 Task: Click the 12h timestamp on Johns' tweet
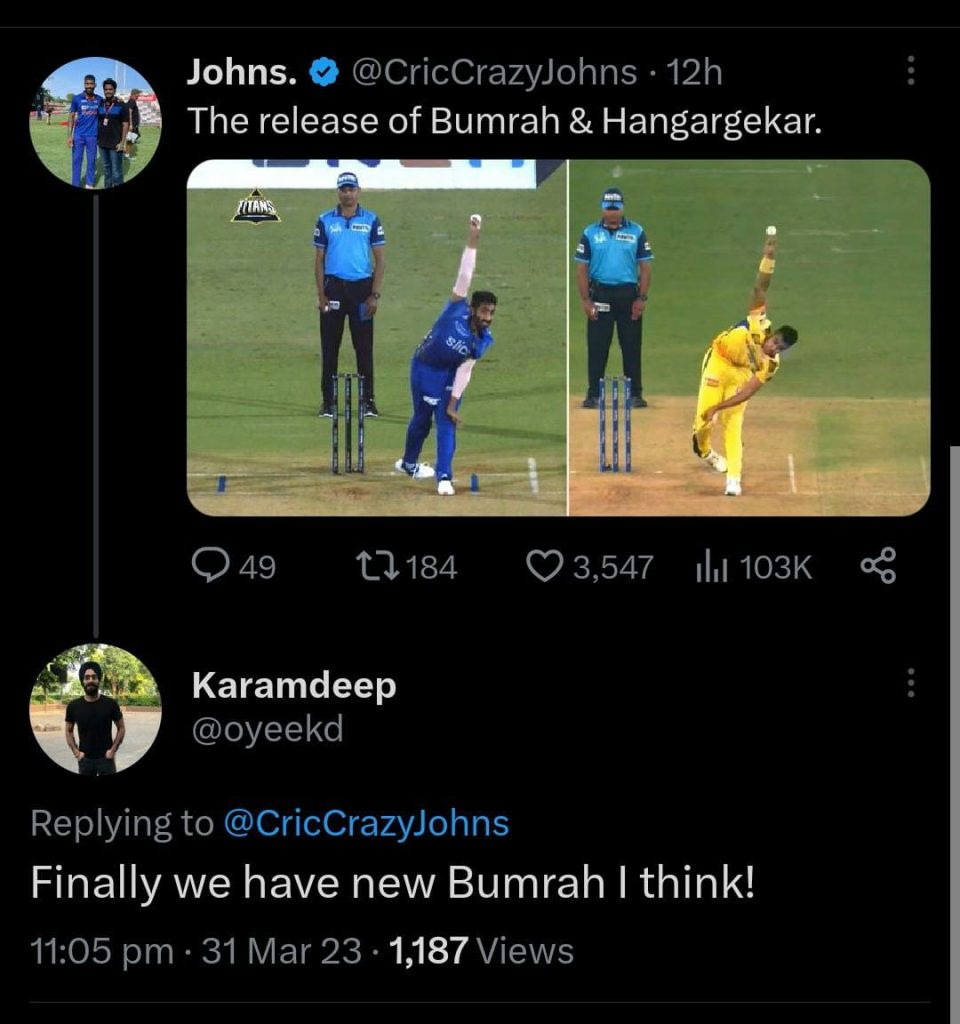[694, 73]
